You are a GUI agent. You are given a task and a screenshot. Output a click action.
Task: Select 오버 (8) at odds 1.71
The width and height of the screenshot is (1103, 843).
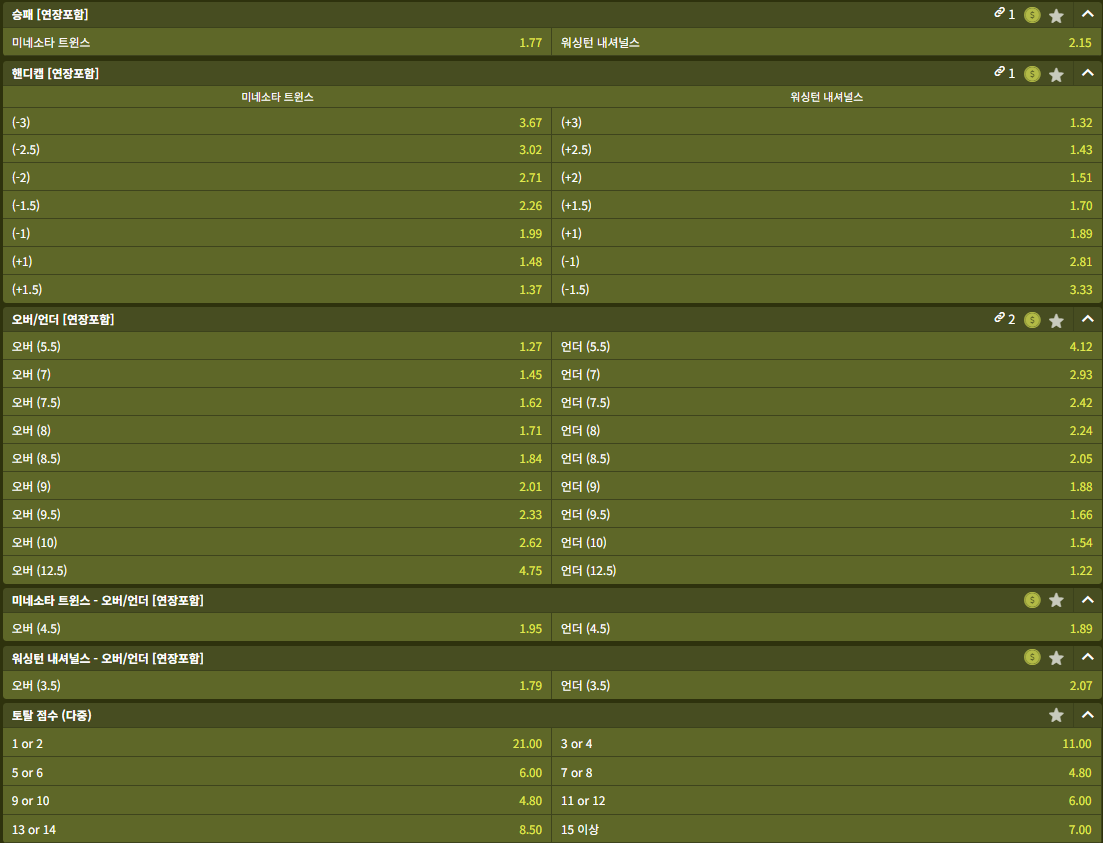[277, 430]
